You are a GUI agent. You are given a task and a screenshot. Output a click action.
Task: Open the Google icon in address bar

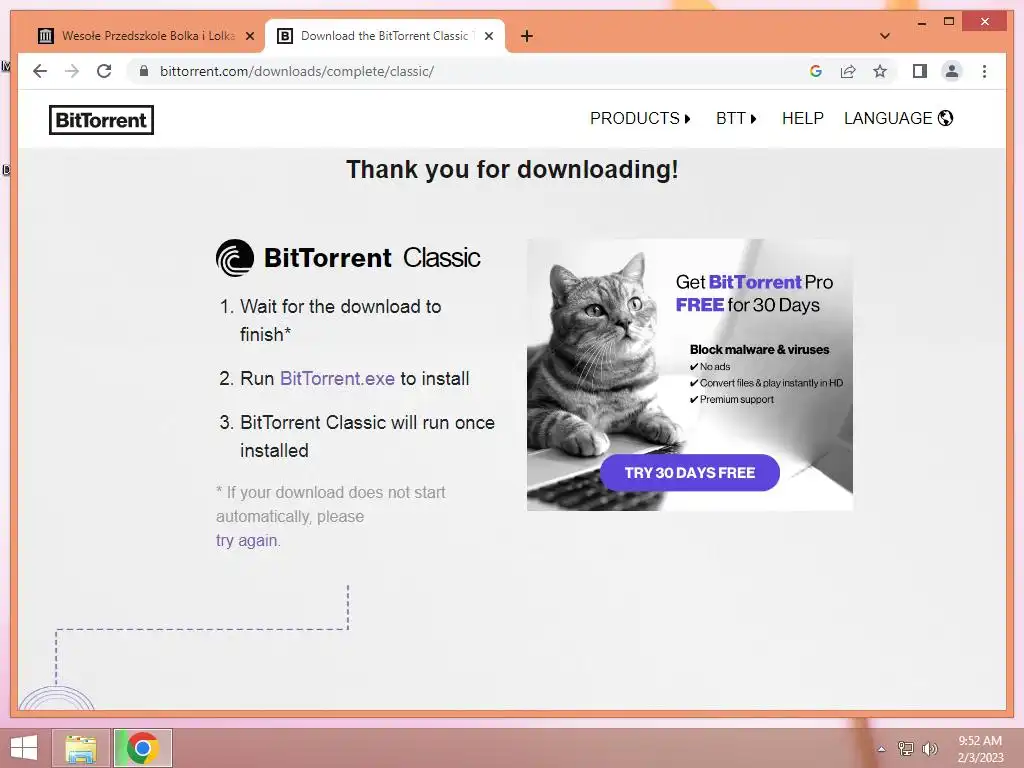point(816,71)
